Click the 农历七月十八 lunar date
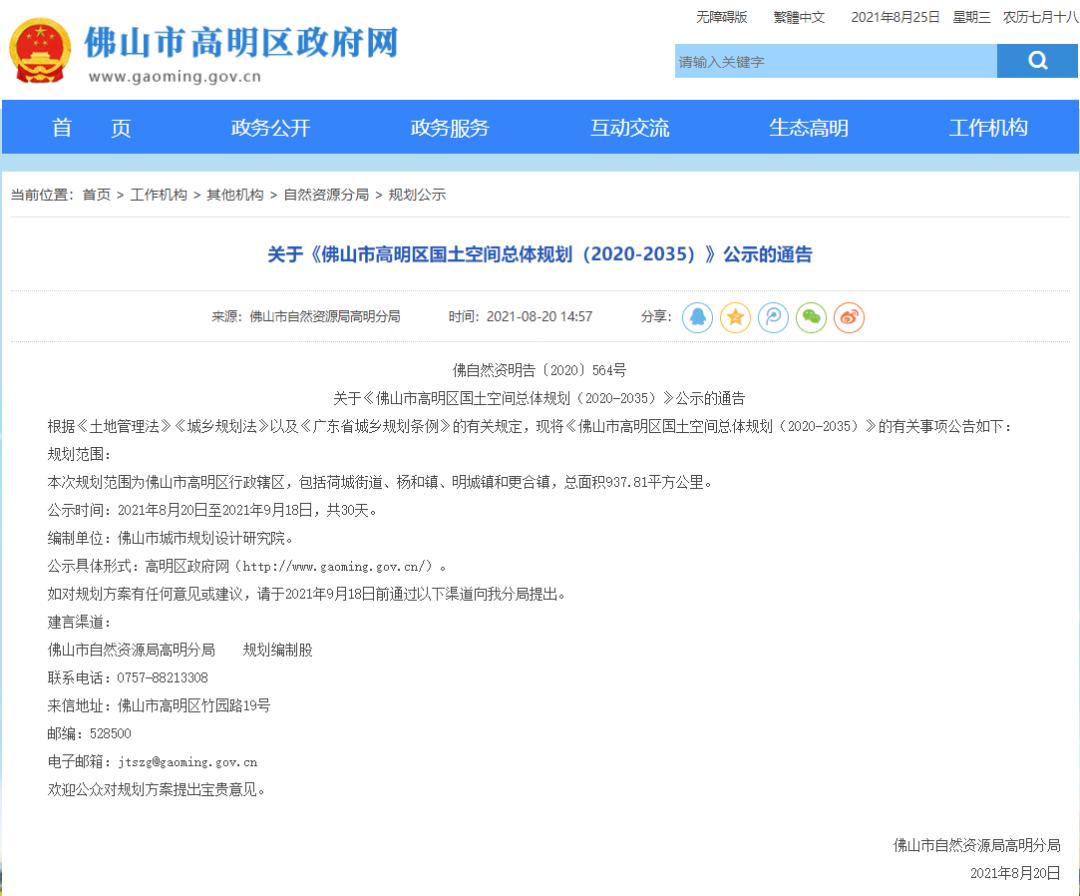The width and height of the screenshot is (1080, 896). tap(1040, 17)
